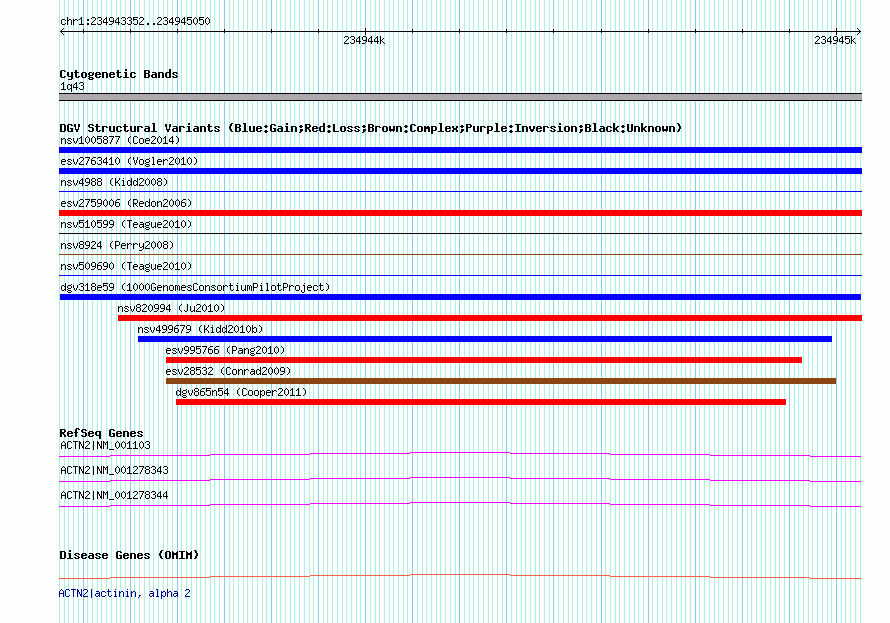The height and width of the screenshot is (623, 890).
Task: Click the ACTN2|NM_001278343 transcript label
Action: (114, 470)
